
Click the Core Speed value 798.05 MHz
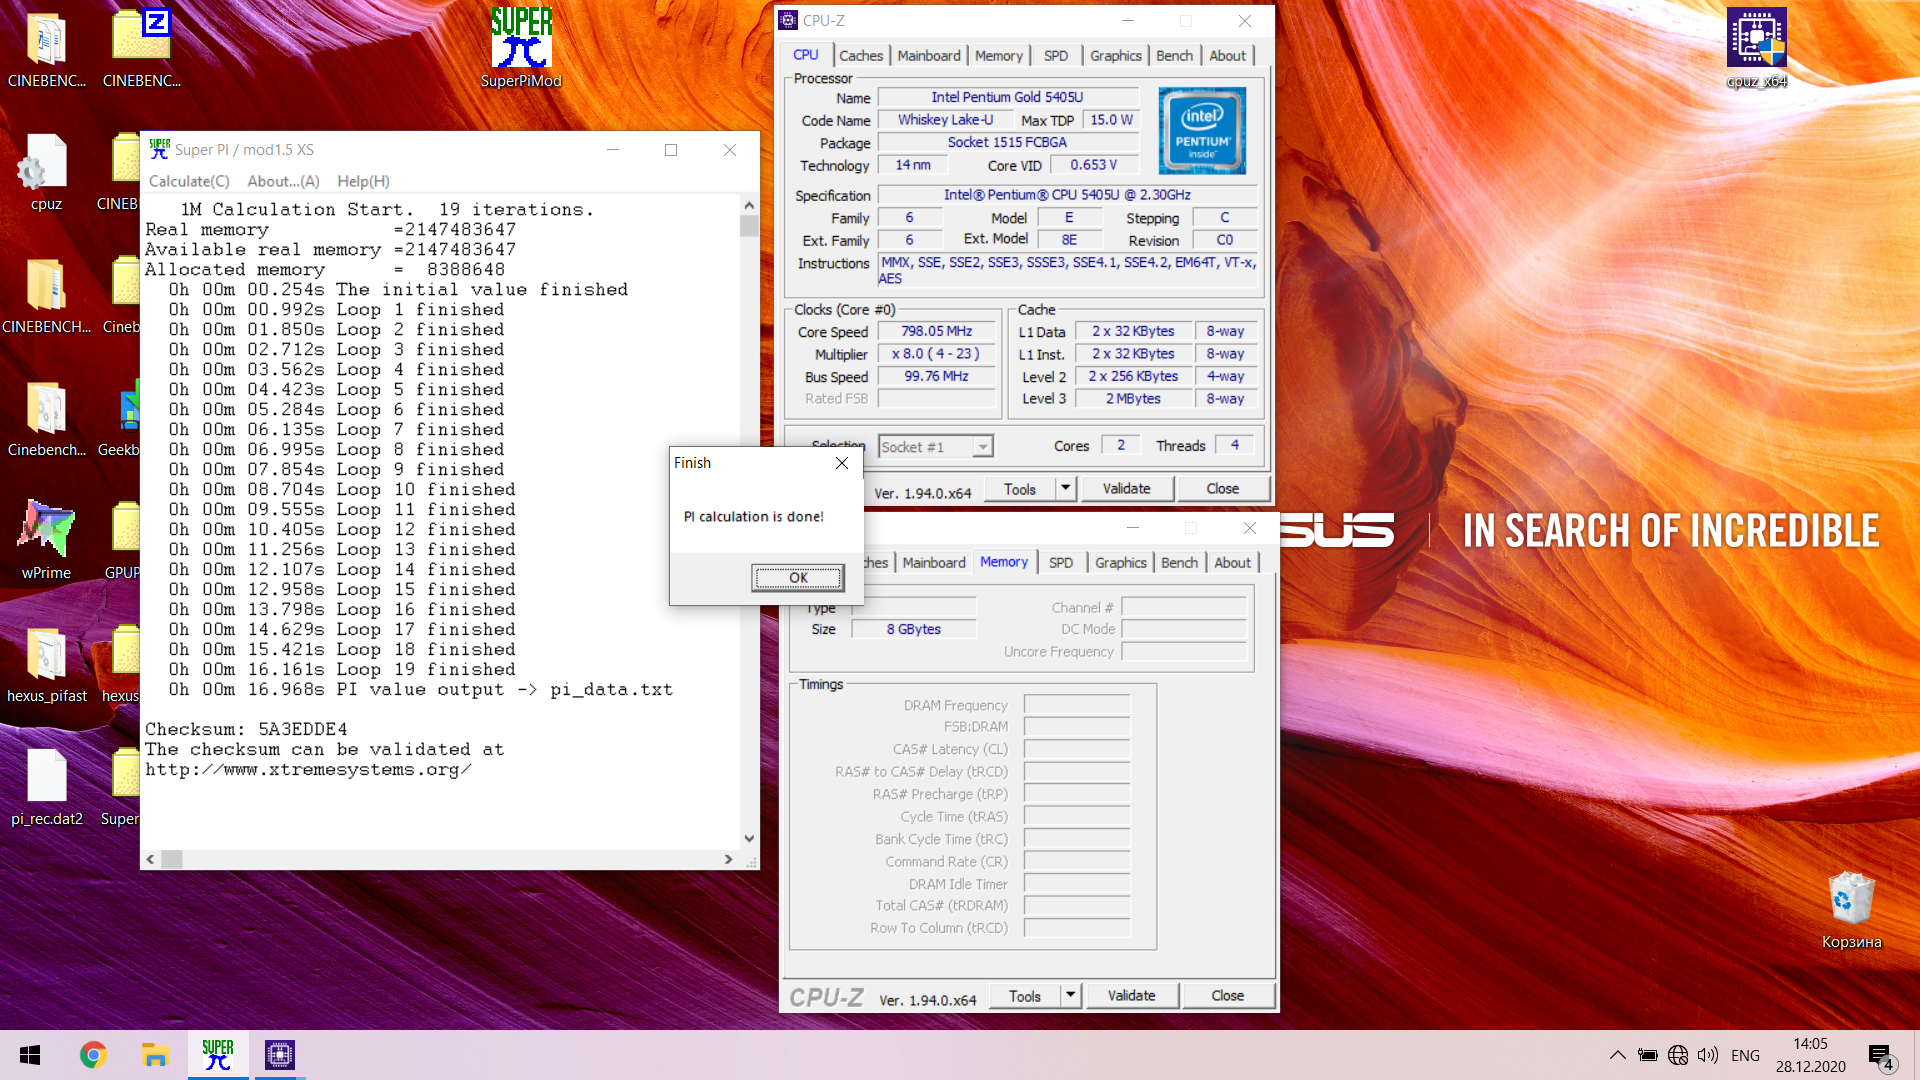click(x=936, y=331)
